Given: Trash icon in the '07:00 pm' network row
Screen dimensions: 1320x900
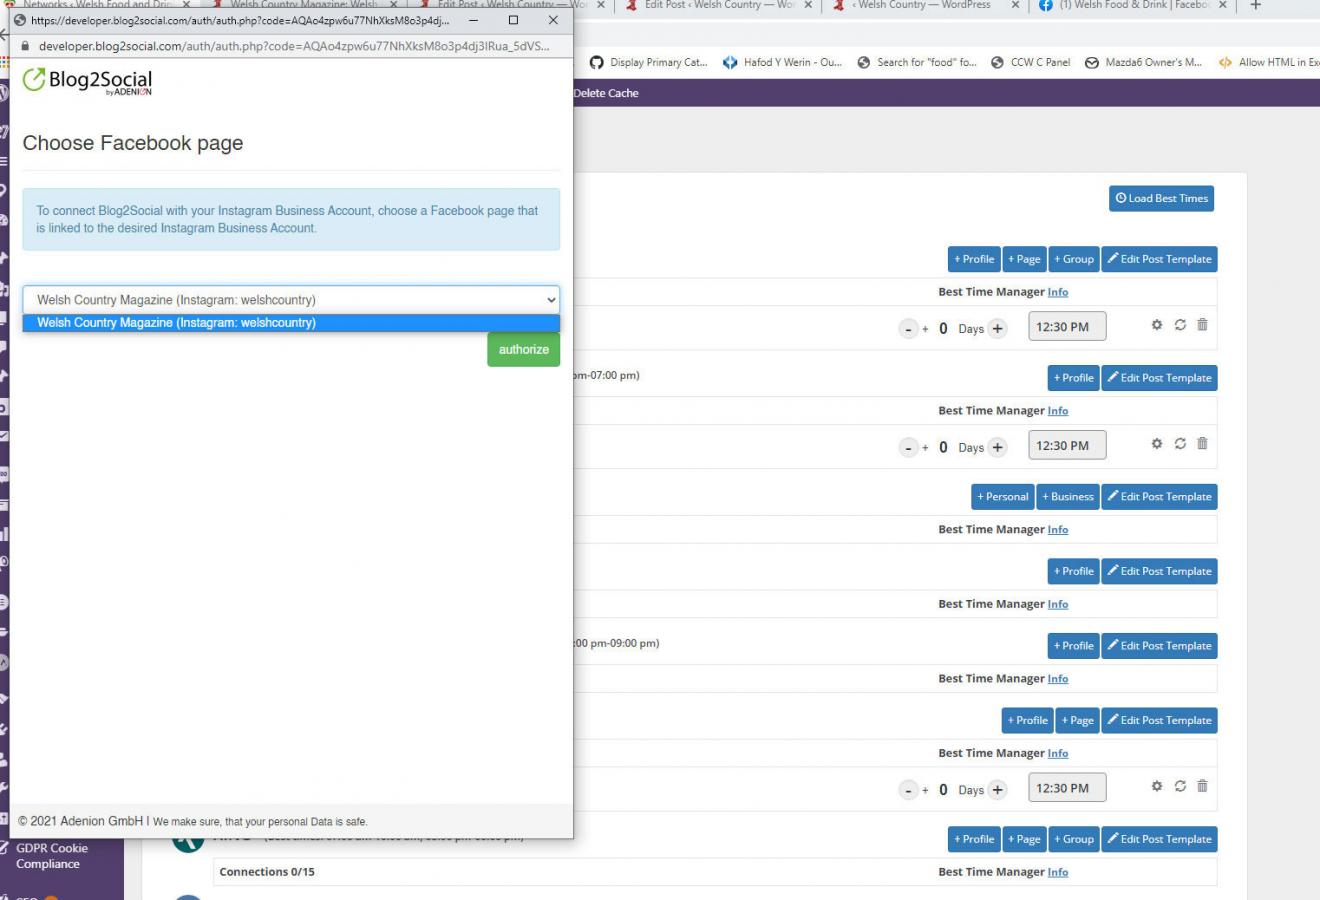Looking at the screenshot, I should (1202, 443).
